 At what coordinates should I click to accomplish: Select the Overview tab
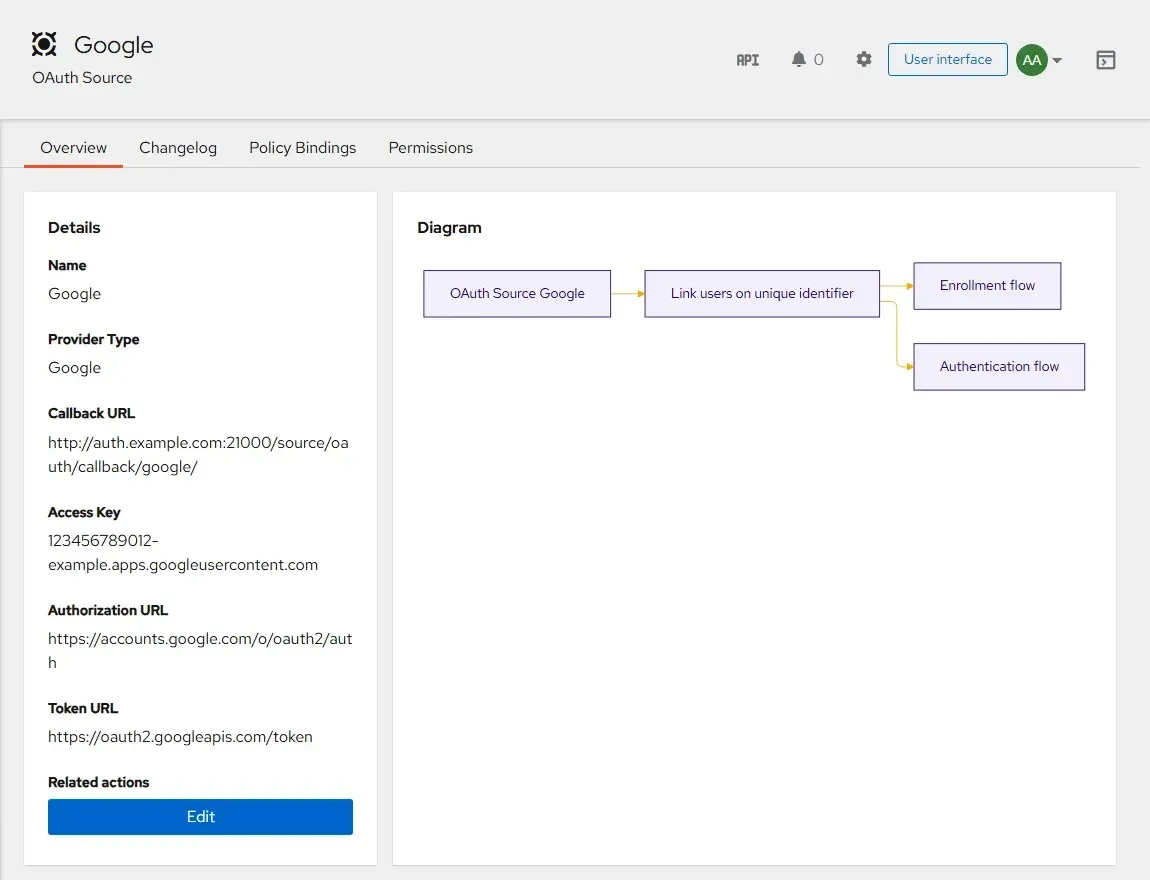73,147
